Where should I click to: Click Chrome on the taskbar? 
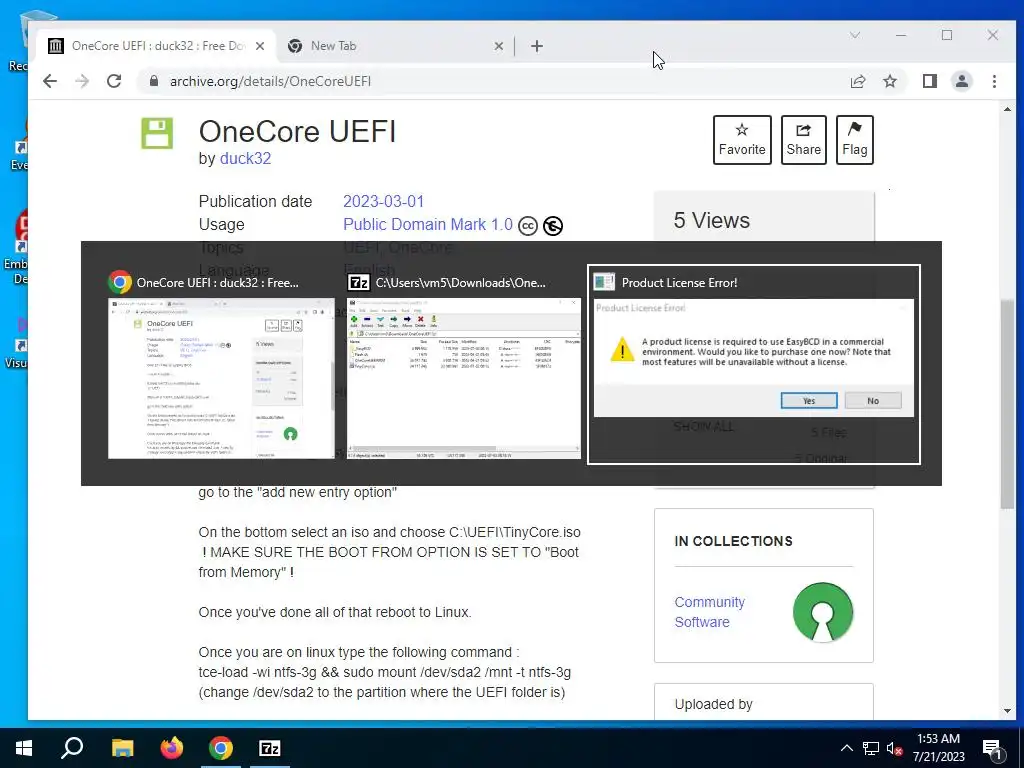click(x=221, y=748)
